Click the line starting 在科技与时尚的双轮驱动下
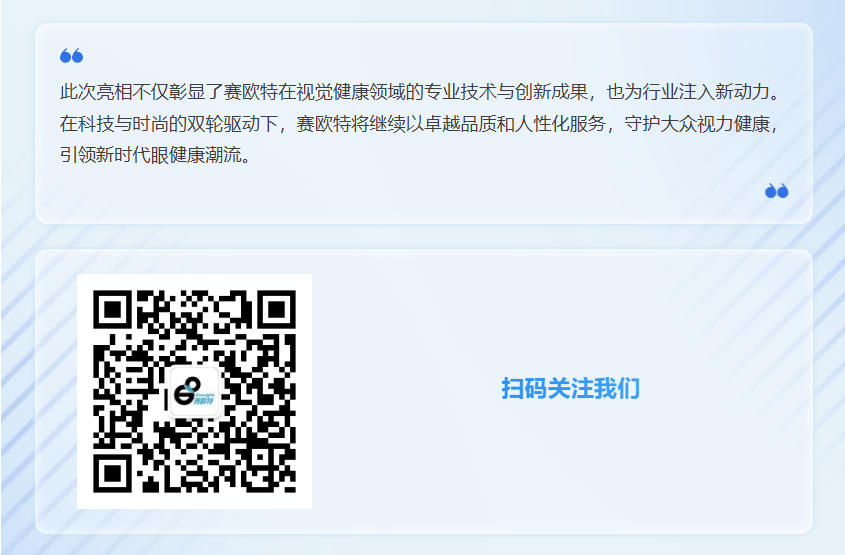 pos(420,124)
